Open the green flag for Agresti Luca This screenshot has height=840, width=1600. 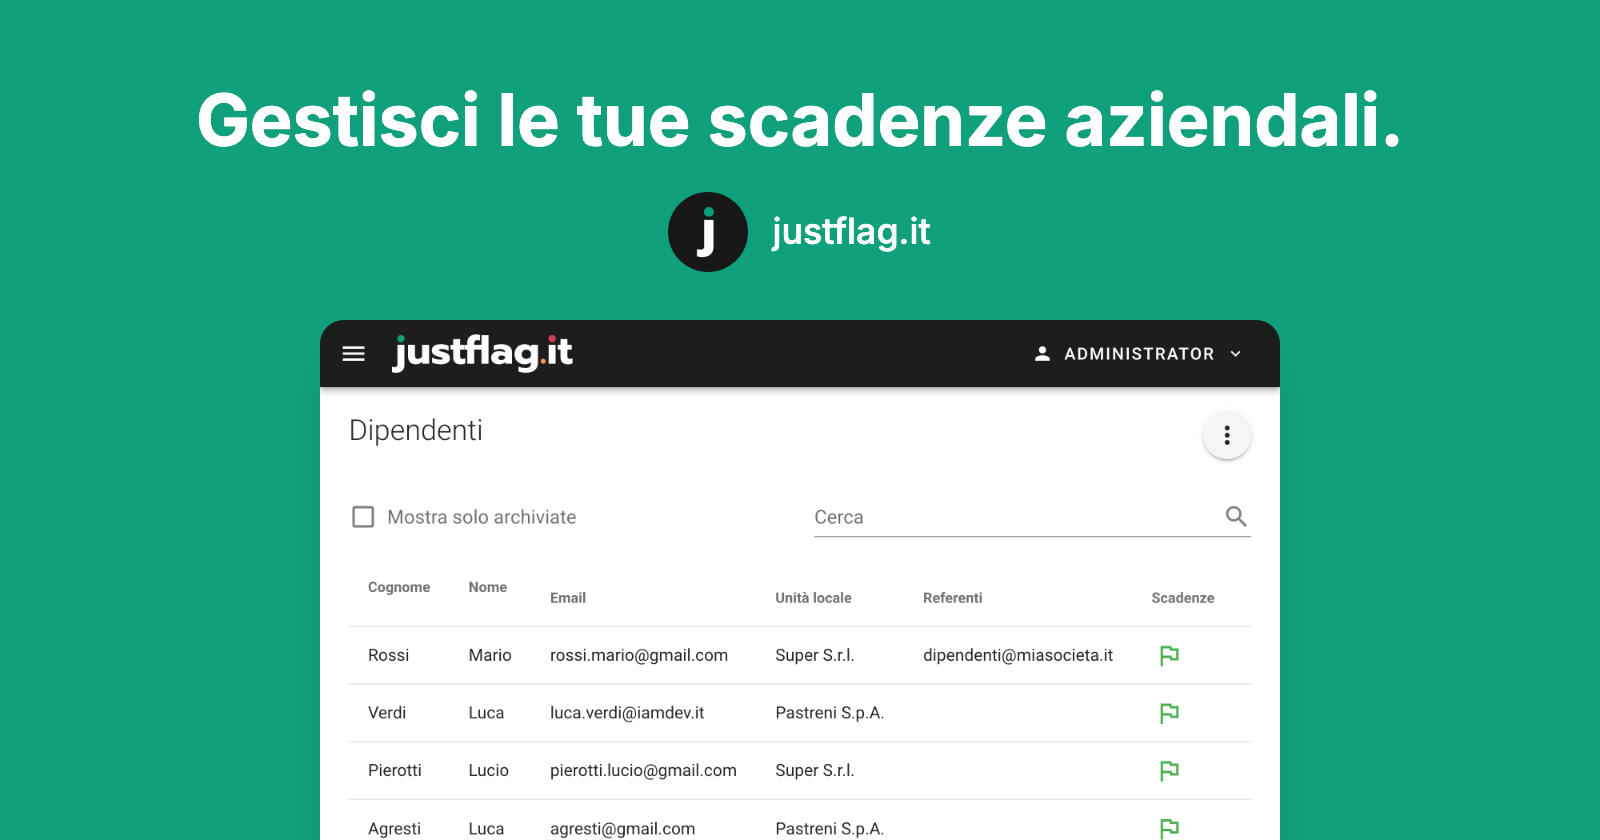tap(1169, 828)
